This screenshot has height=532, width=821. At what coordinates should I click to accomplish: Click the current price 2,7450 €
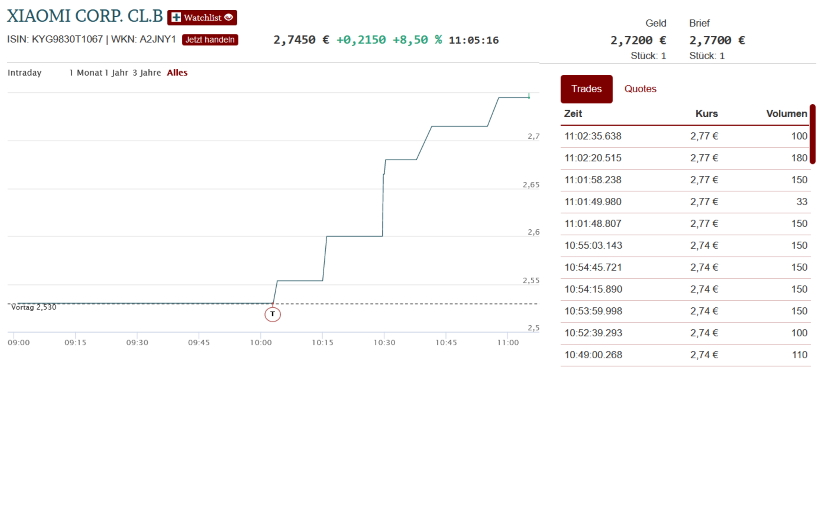301,40
